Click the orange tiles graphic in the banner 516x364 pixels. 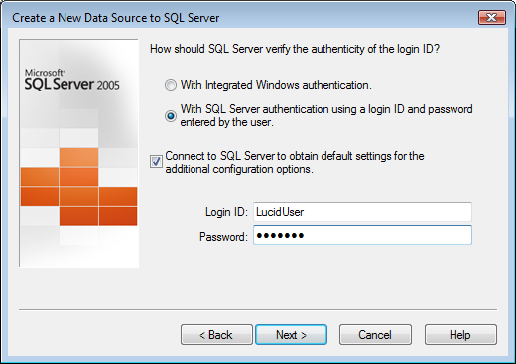(79, 187)
